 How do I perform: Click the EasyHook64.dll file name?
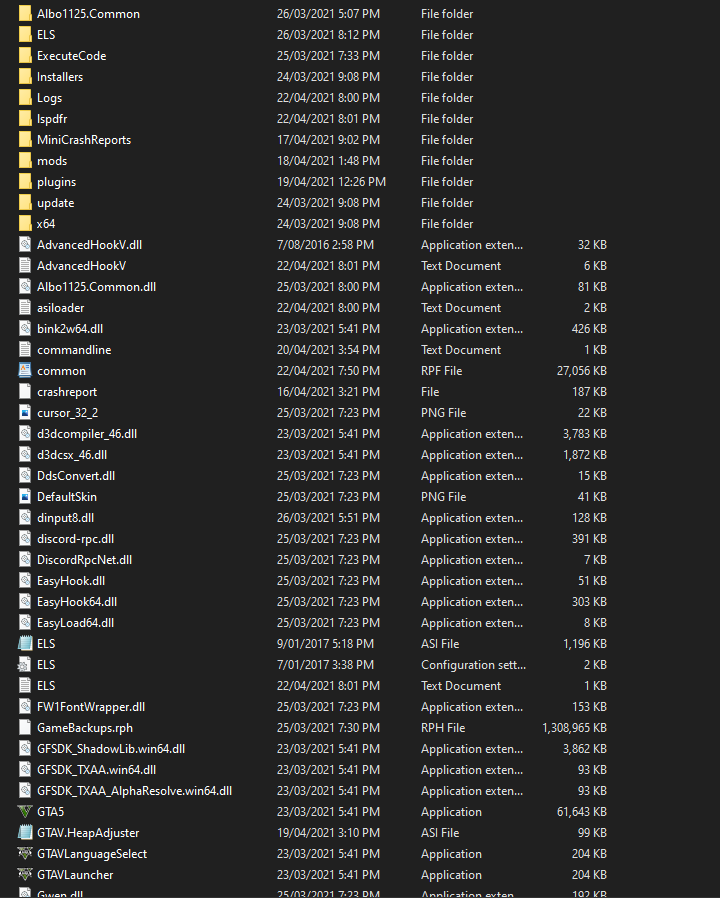[77, 602]
